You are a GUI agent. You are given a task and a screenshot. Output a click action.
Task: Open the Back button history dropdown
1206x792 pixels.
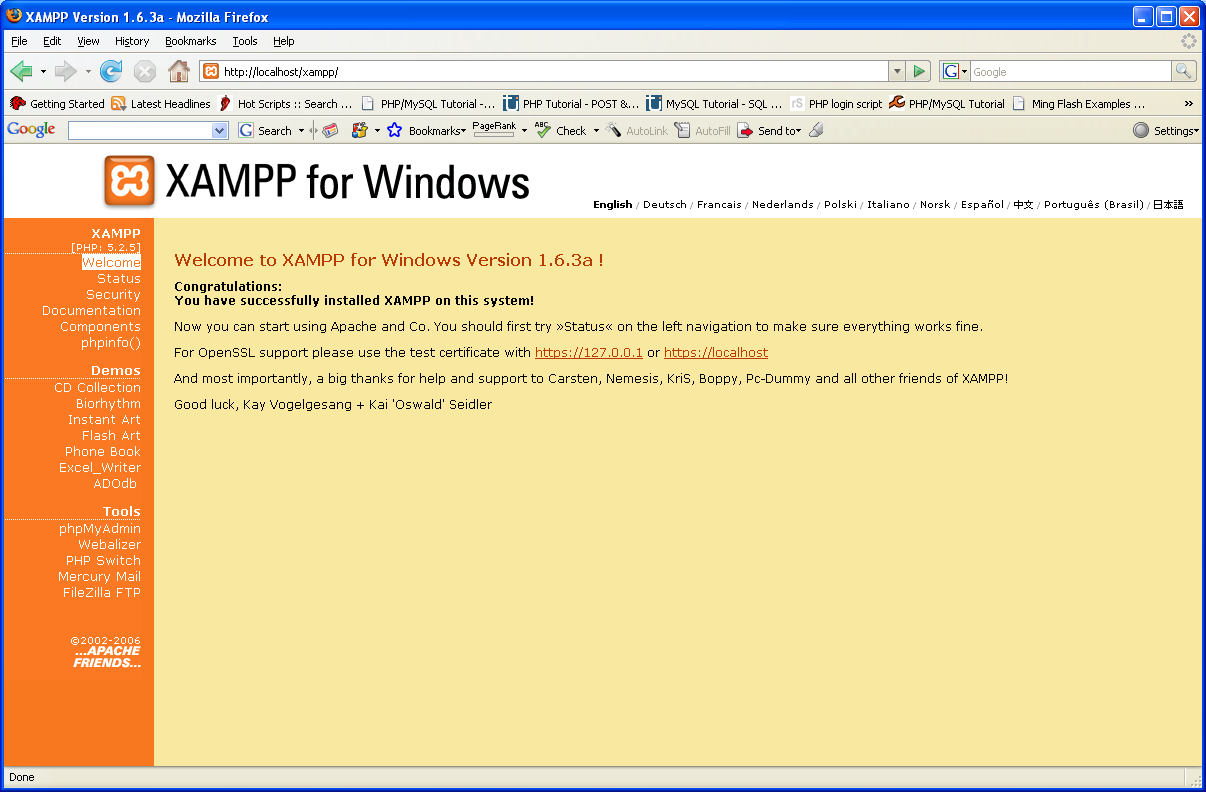coord(43,71)
